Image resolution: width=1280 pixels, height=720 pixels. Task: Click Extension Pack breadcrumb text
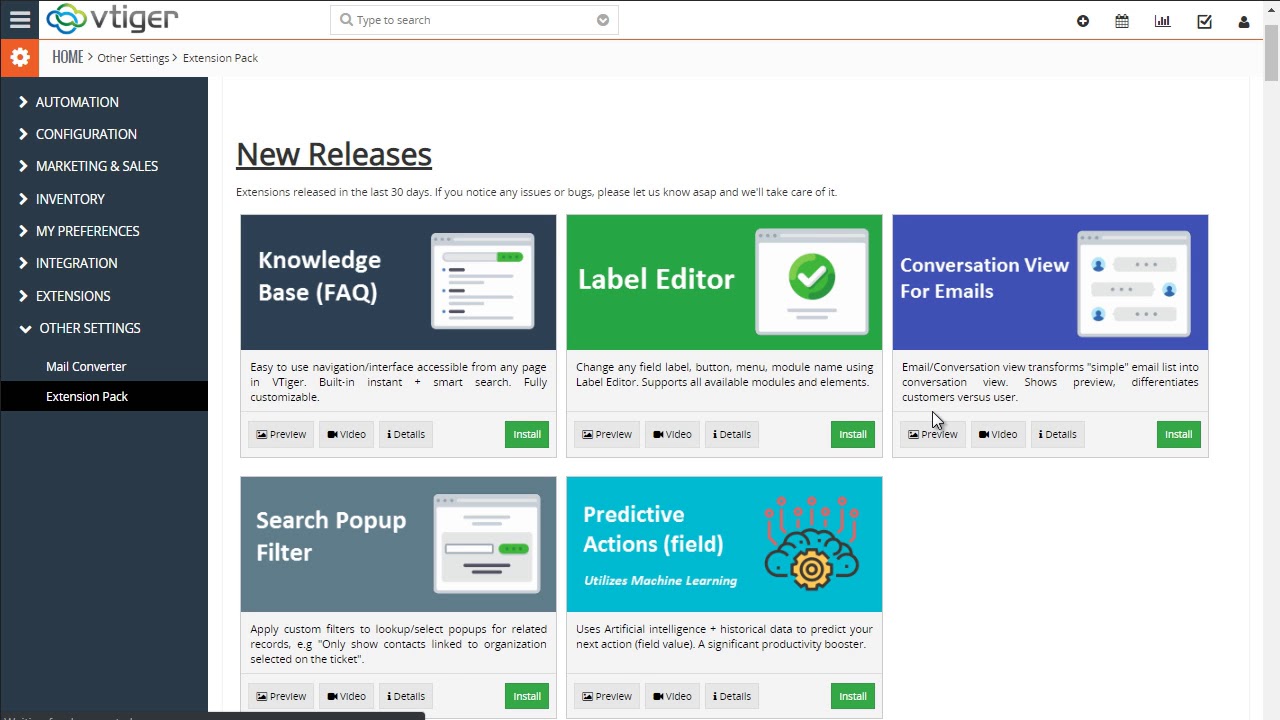coord(220,58)
